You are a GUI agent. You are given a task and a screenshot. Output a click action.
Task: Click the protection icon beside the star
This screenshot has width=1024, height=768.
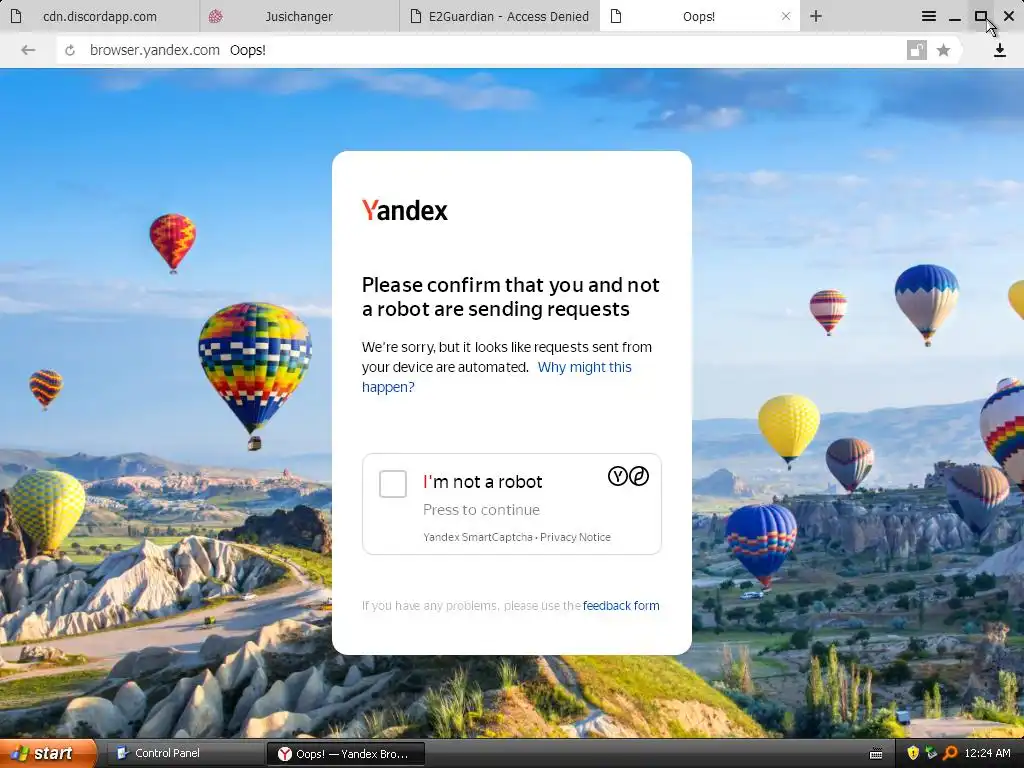917,50
